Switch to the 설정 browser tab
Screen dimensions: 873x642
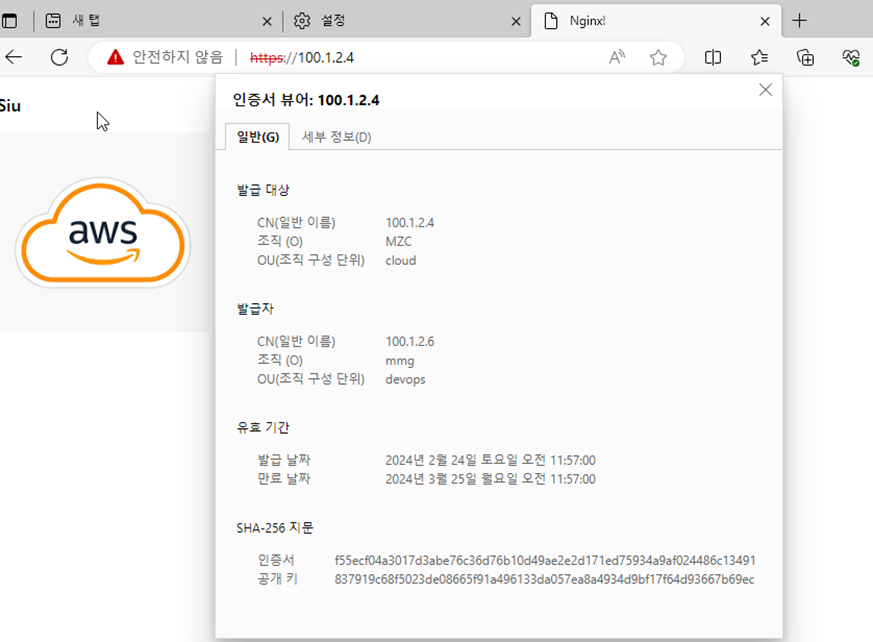[x=406, y=21]
